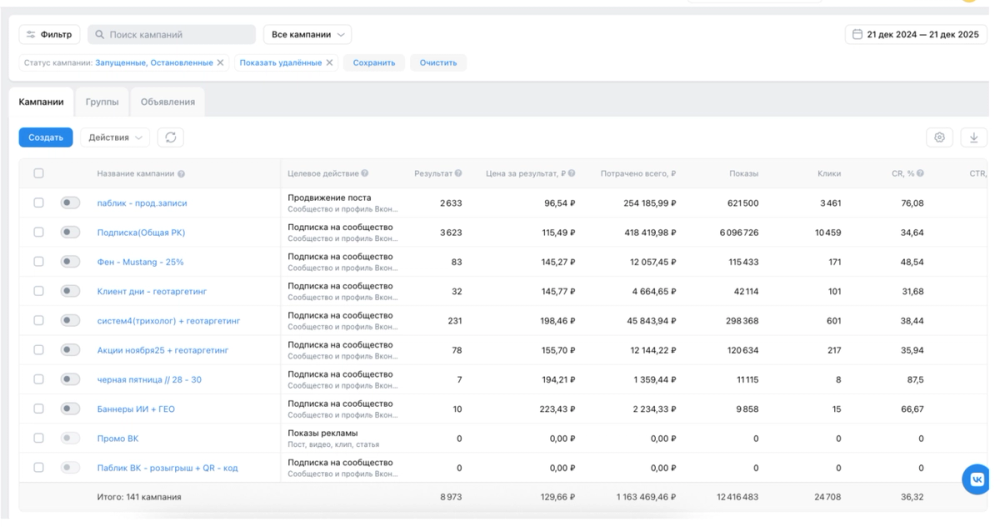The height and width of the screenshot is (527, 1000).
Task: Toggle the switch for паблик - прод.записи
Action: [x=70, y=203]
